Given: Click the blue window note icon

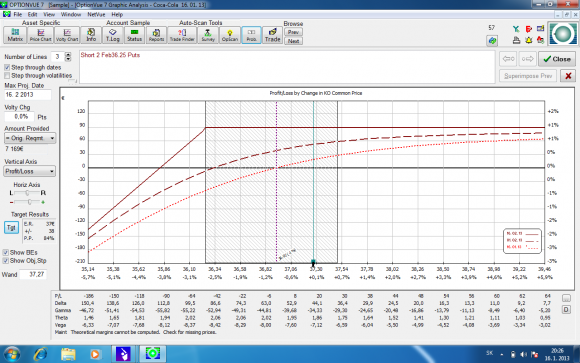Looking at the screenshot, I should (540, 28).
